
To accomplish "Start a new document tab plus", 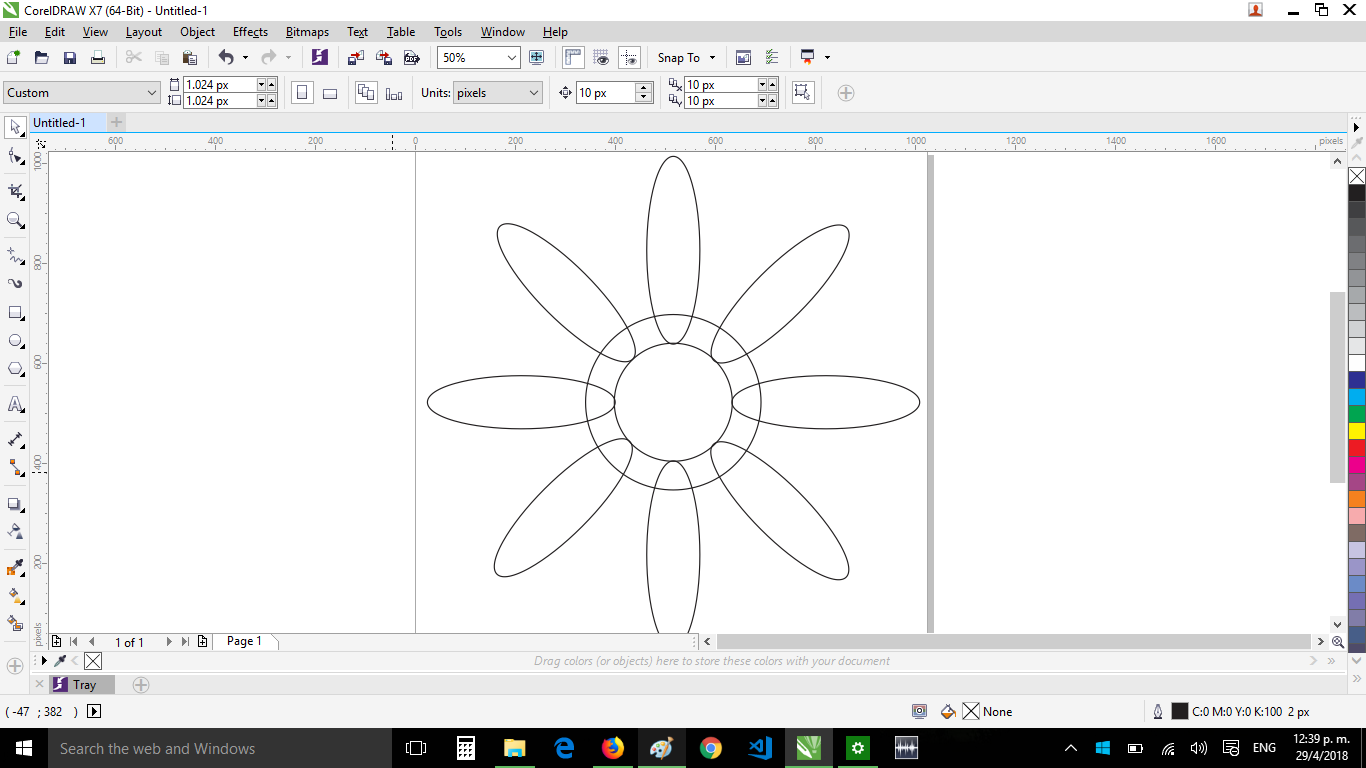I will [x=117, y=123].
